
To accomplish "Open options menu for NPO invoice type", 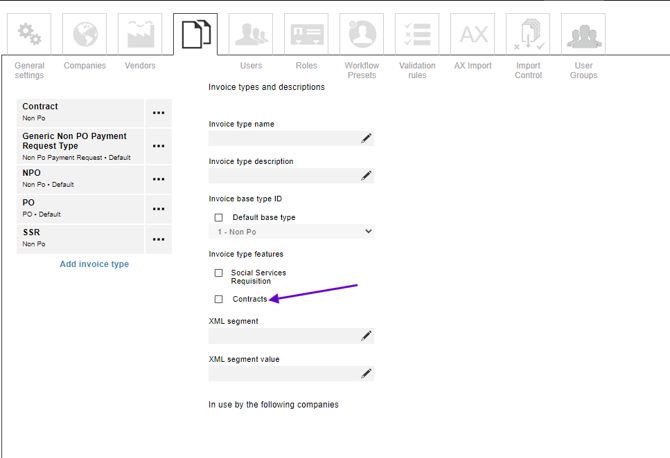I will pyautogui.click(x=159, y=179).
